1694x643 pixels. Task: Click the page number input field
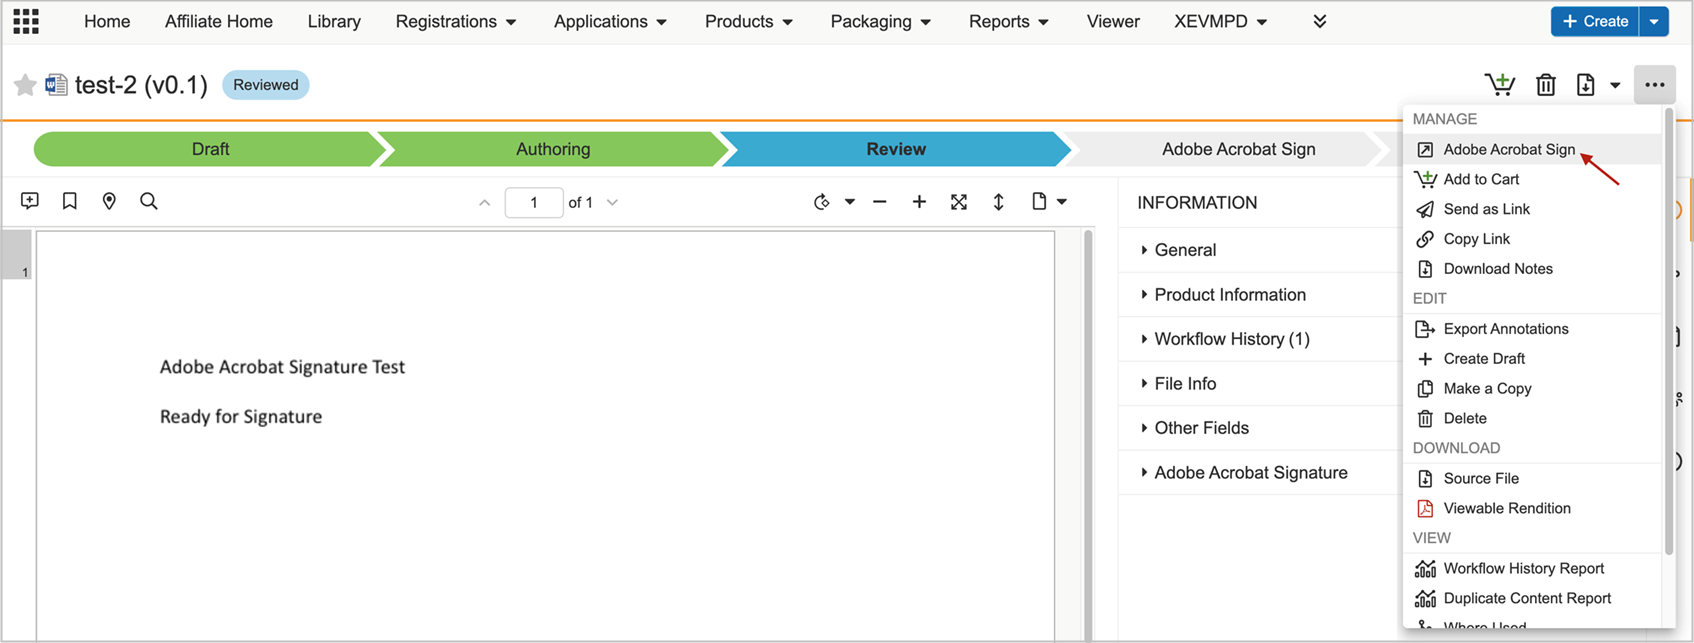click(x=533, y=202)
